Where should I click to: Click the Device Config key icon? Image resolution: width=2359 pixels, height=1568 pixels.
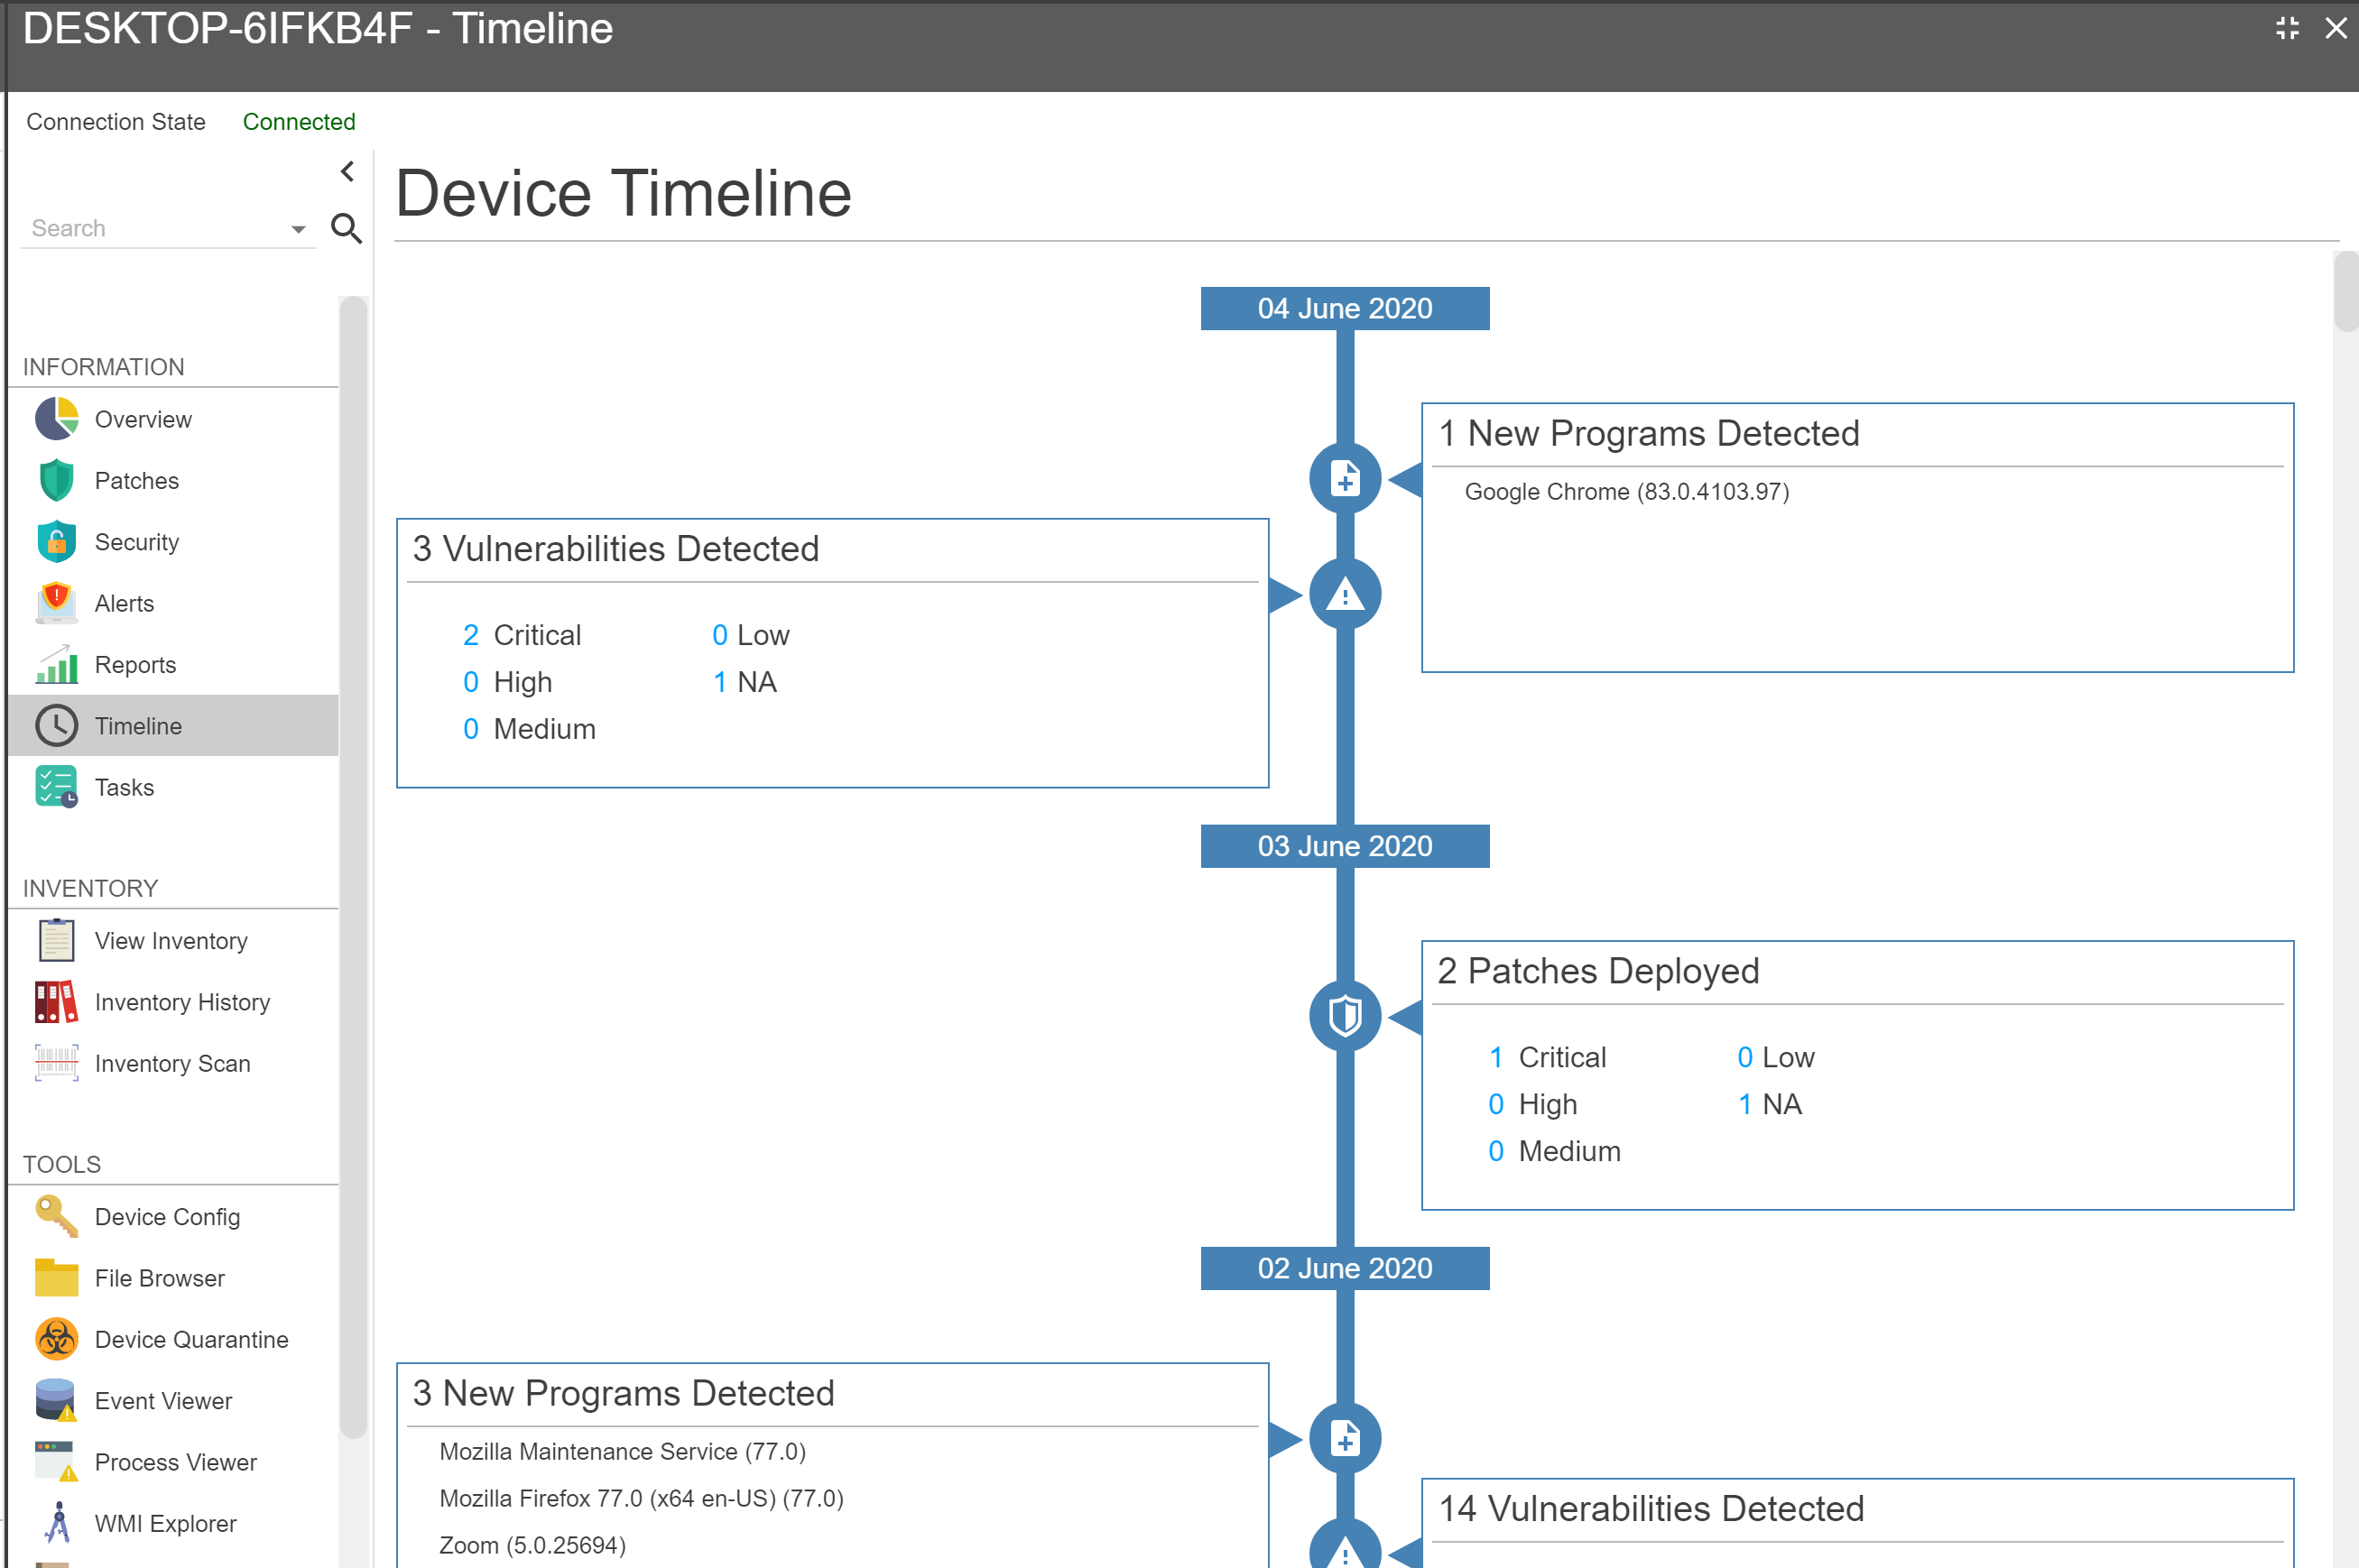coord(56,1216)
